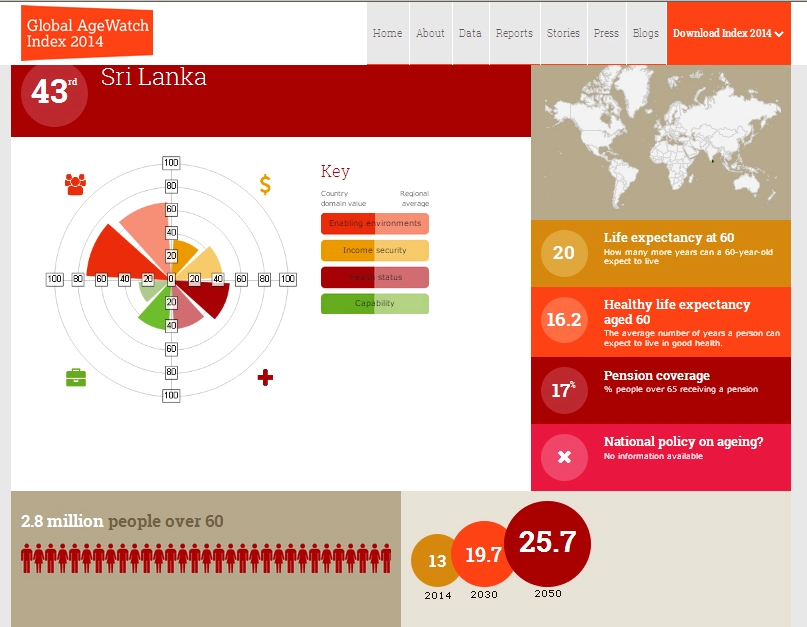Select the Enabling environments key swatch
The height and width of the screenshot is (627, 807).
(x=374, y=223)
